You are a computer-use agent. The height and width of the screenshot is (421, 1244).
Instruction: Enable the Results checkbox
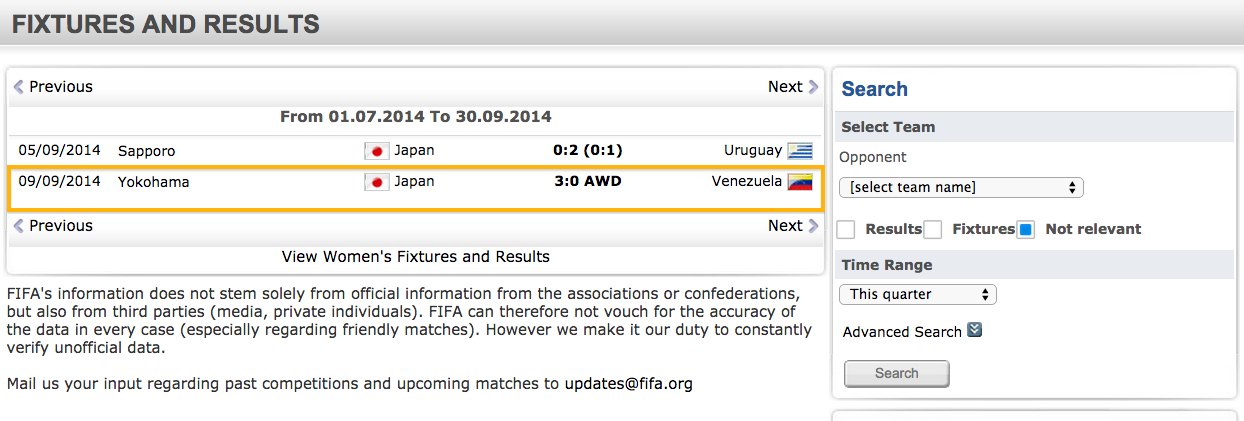click(x=846, y=230)
